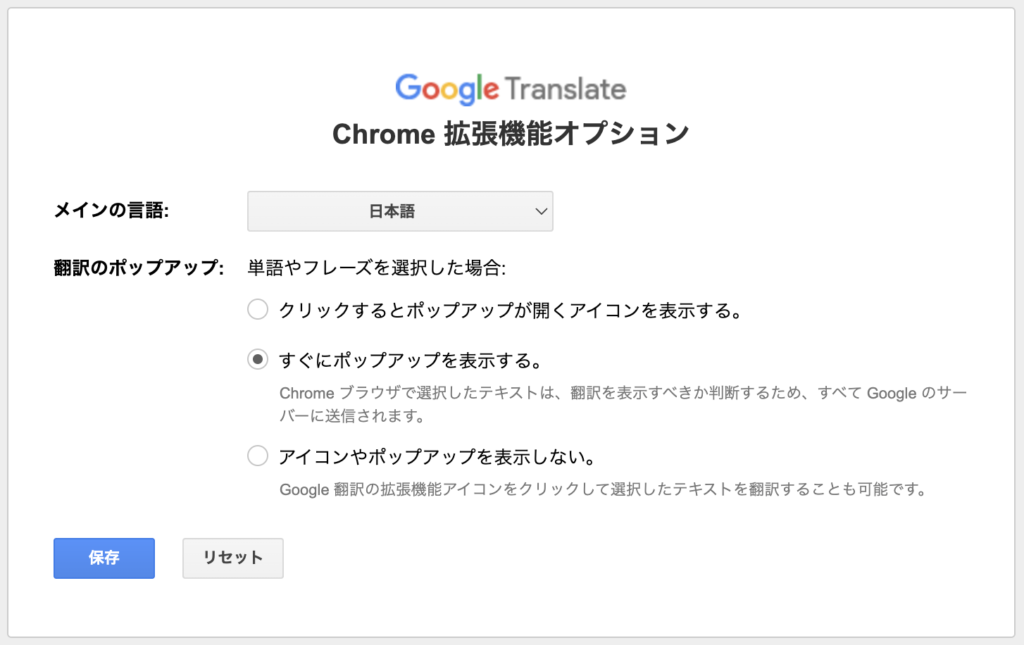Click the Google Translate logo
The height and width of the screenshot is (645, 1024).
(x=510, y=89)
